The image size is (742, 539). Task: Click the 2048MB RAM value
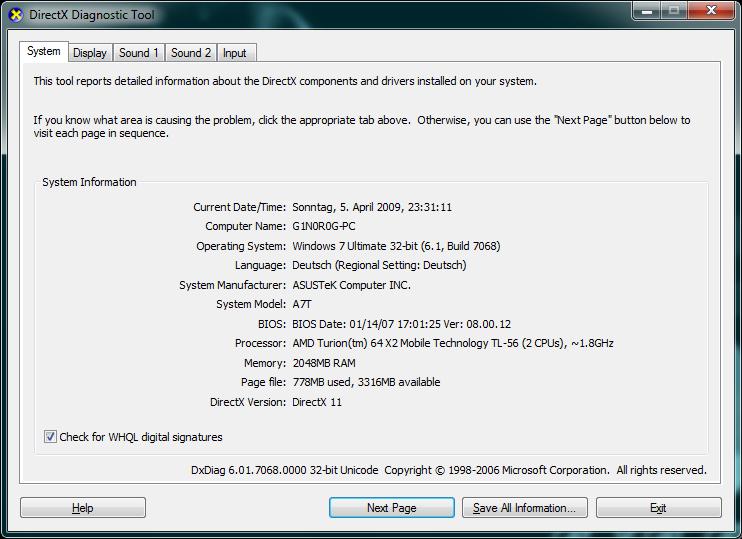click(x=324, y=363)
